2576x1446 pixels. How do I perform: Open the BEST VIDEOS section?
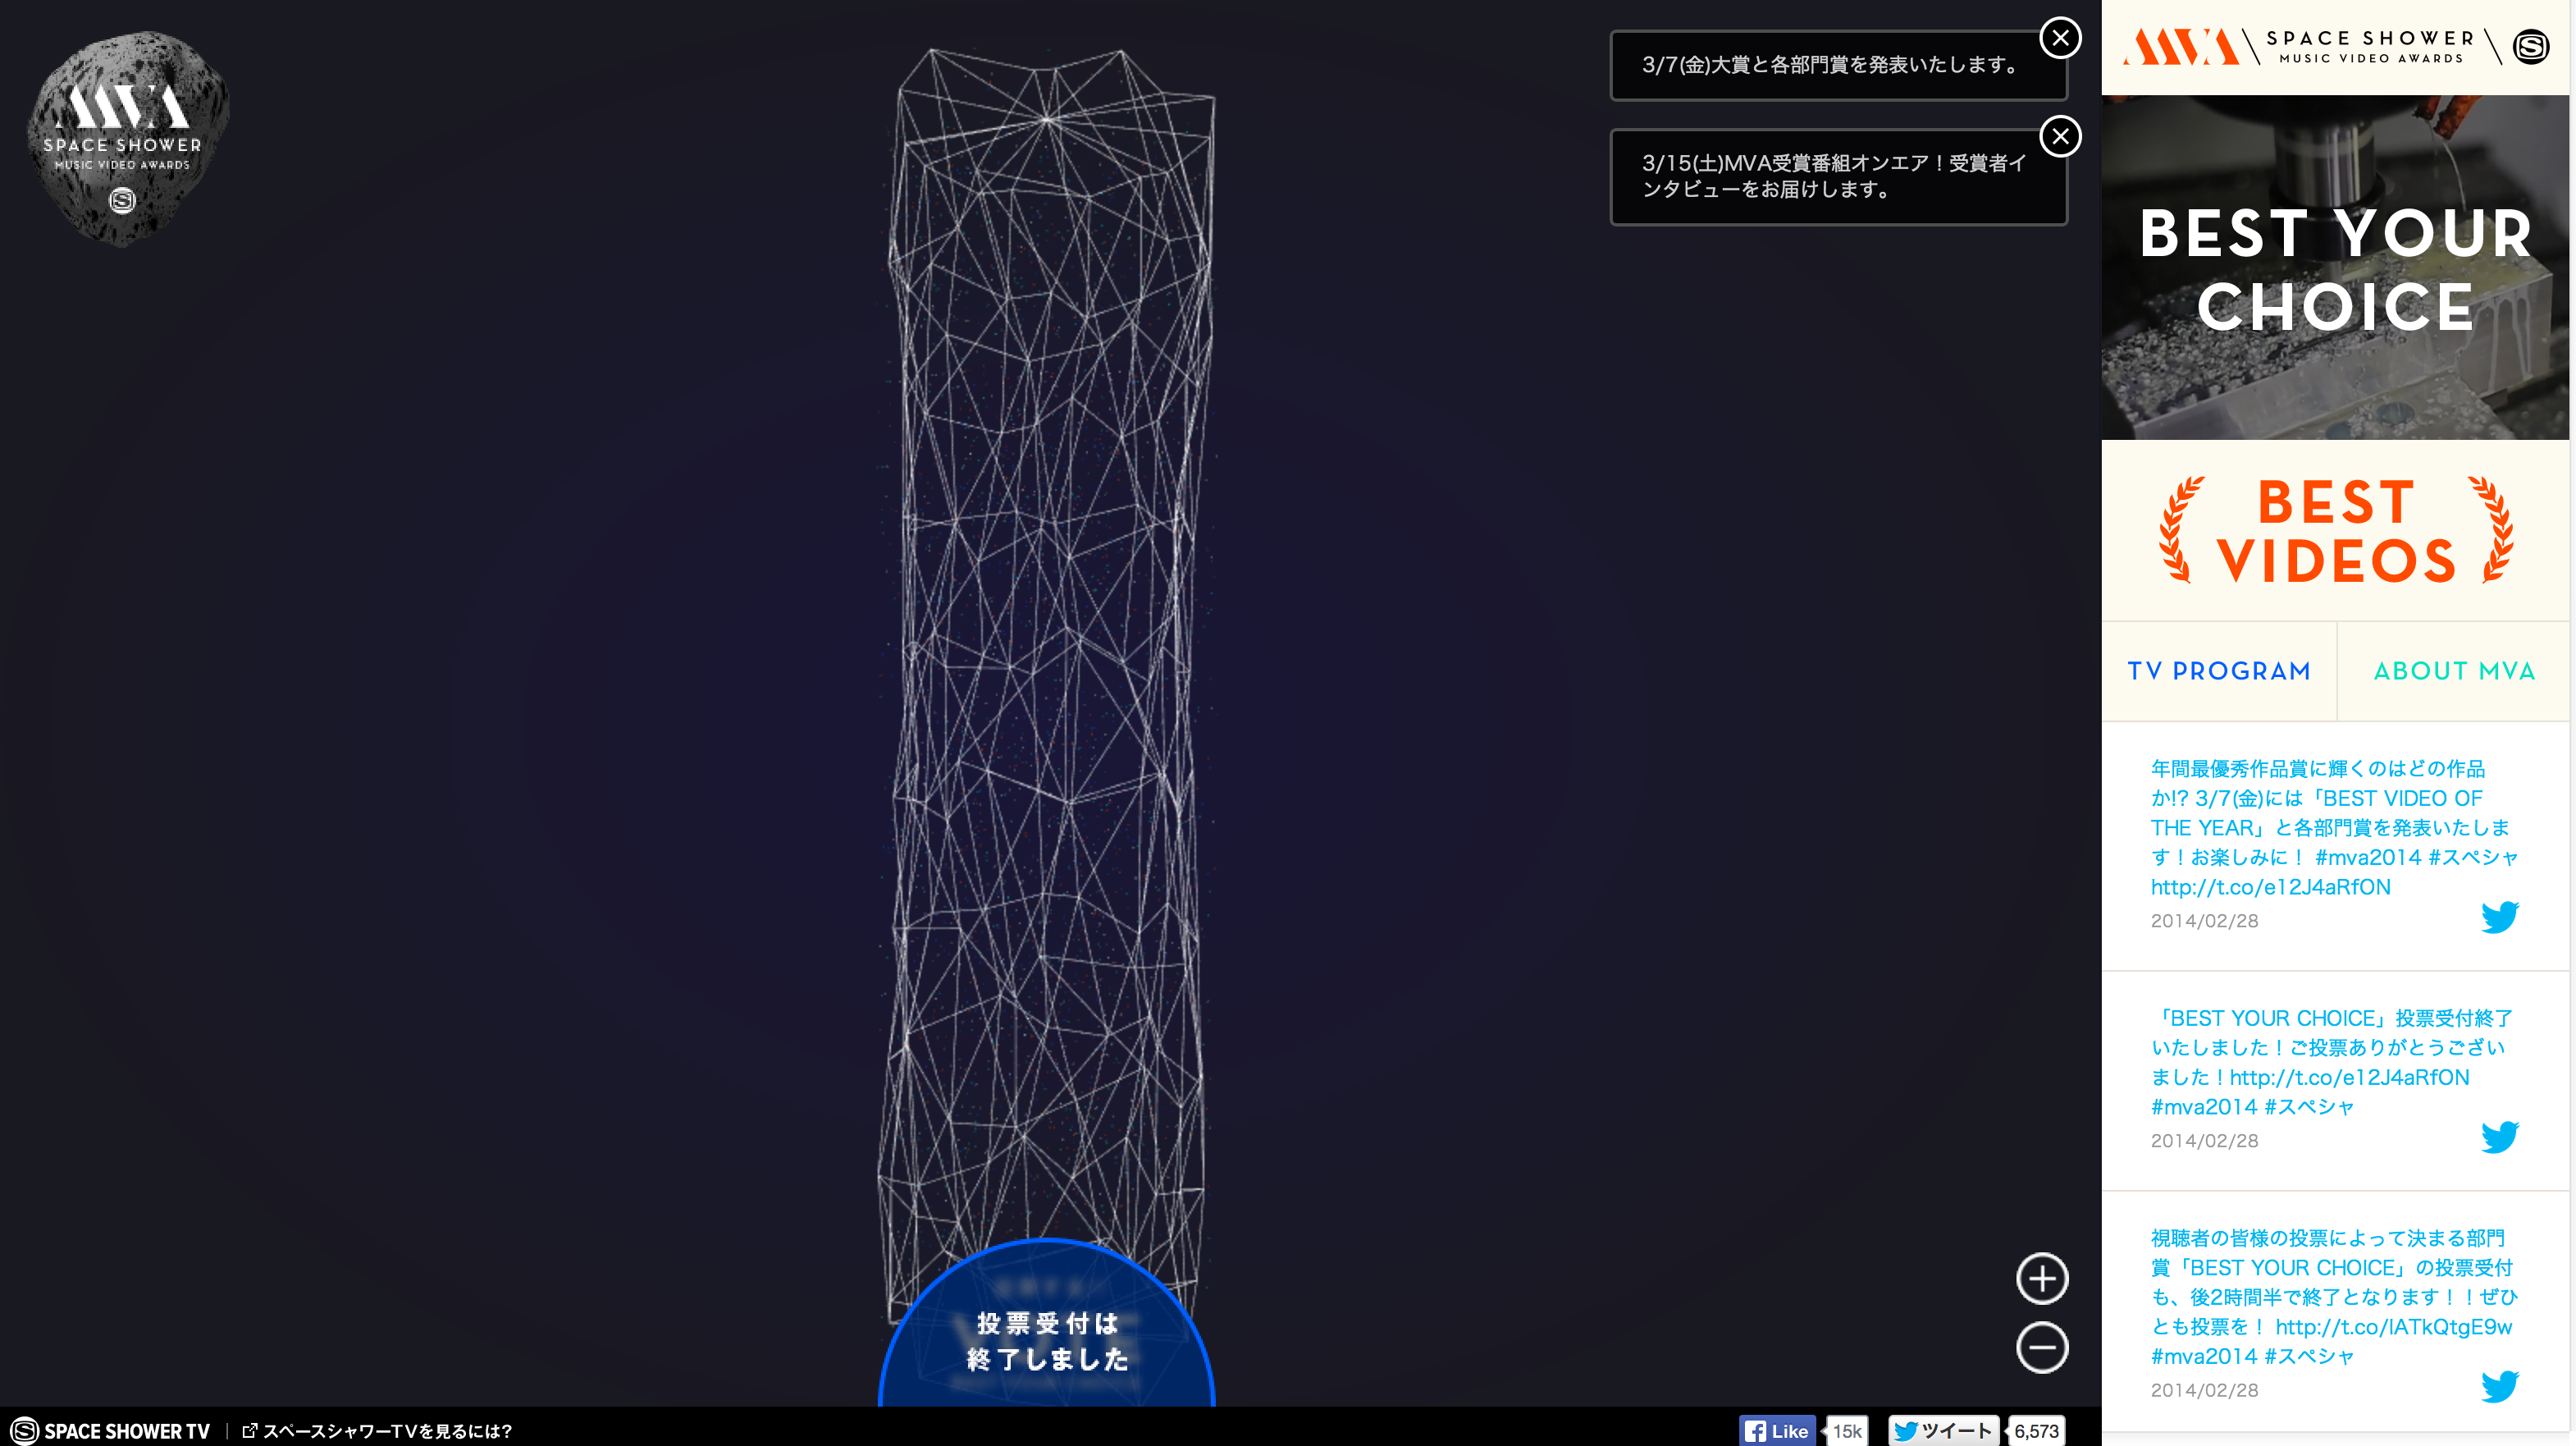2335,531
